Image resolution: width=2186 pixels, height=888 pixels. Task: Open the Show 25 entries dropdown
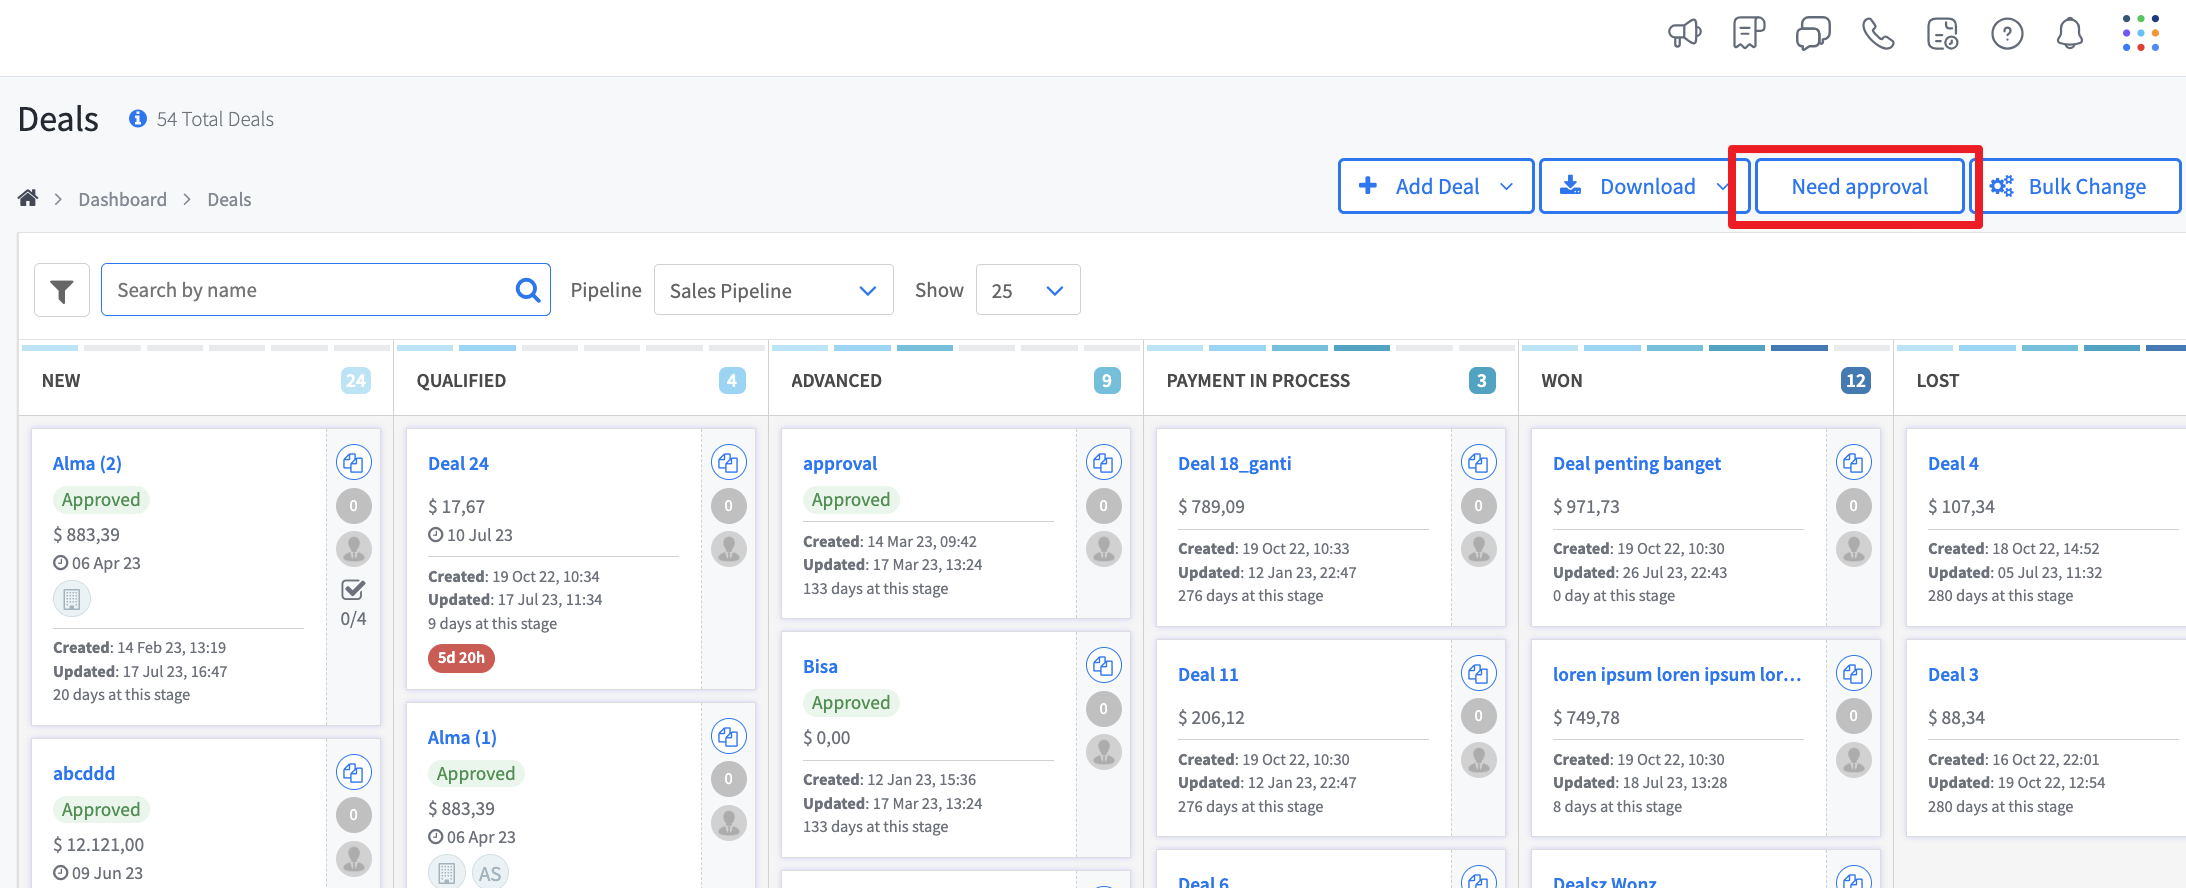(x=1027, y=290)
